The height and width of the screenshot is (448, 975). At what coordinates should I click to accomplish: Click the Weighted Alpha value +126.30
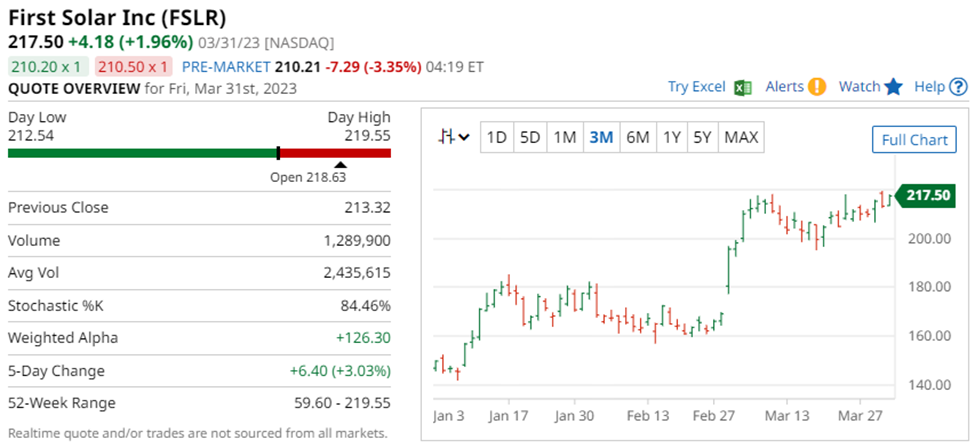tap(363, 338)
